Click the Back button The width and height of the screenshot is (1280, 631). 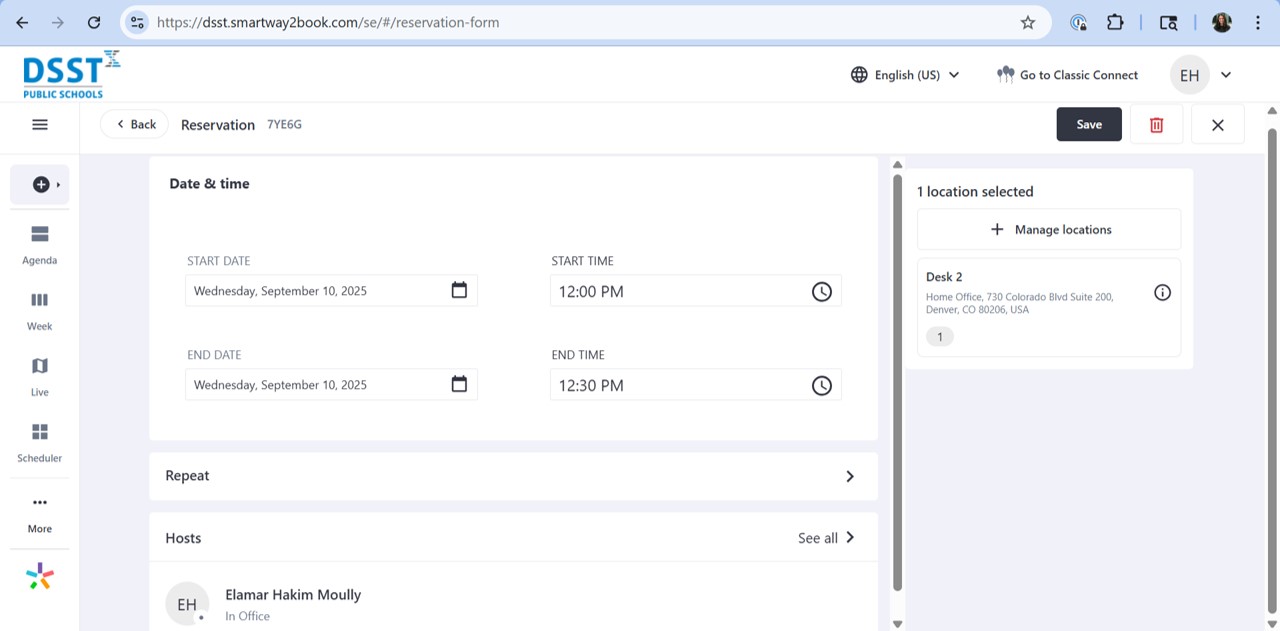click(x=134, y=125)
